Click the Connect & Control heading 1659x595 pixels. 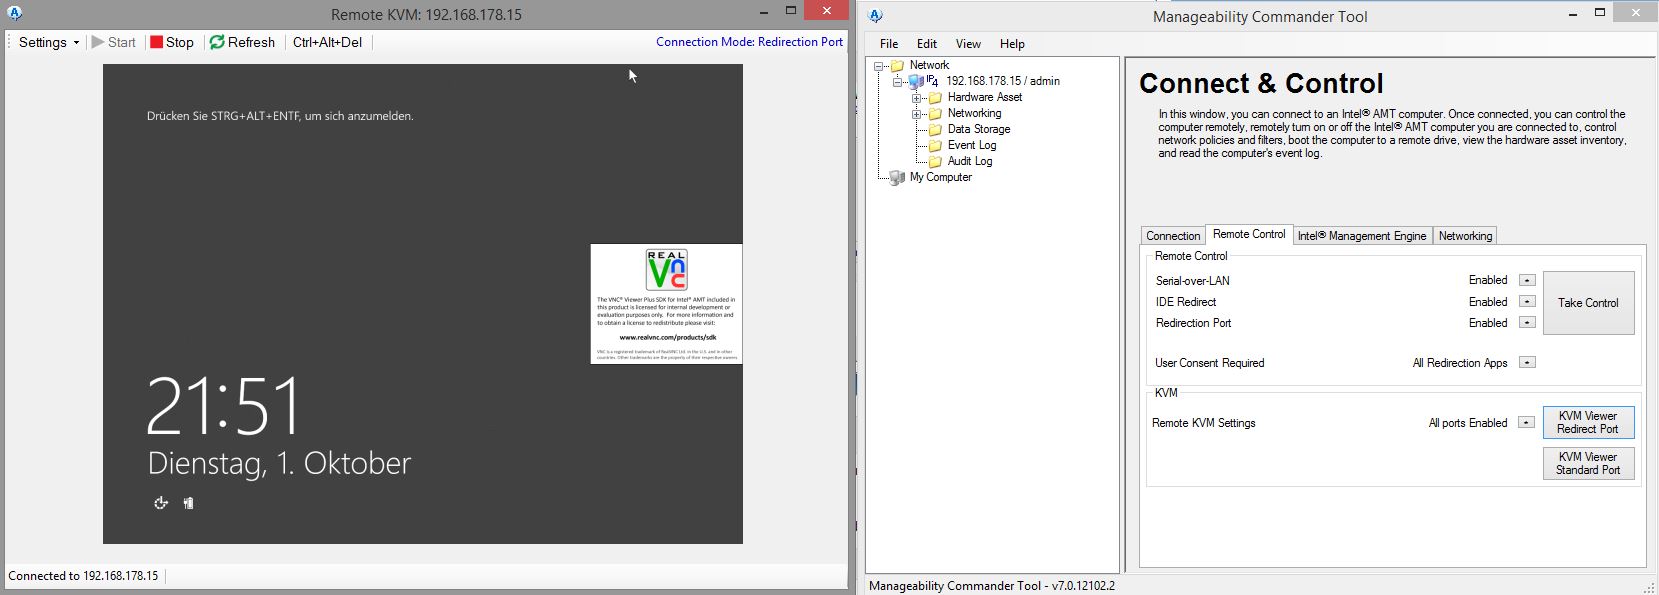[1261, 84]
